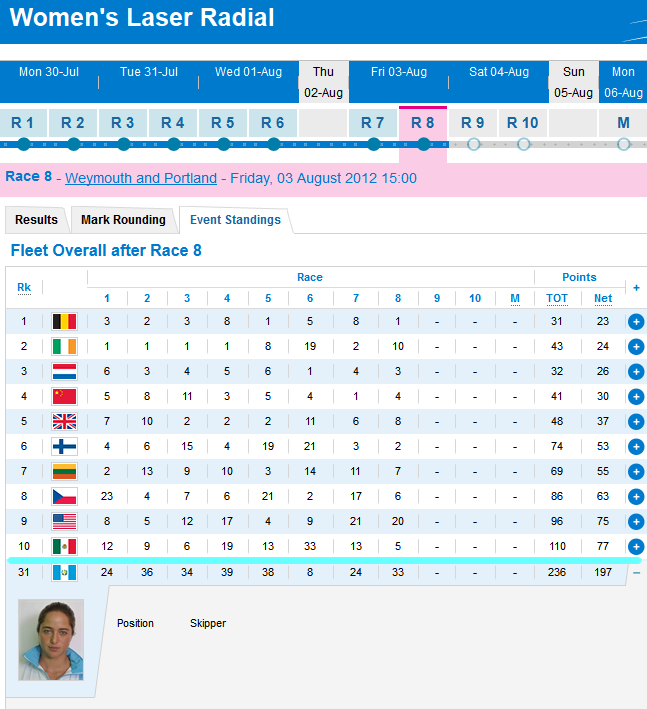Expand rank 9 row details
The image size is (647, 709).
pos(636,521)
